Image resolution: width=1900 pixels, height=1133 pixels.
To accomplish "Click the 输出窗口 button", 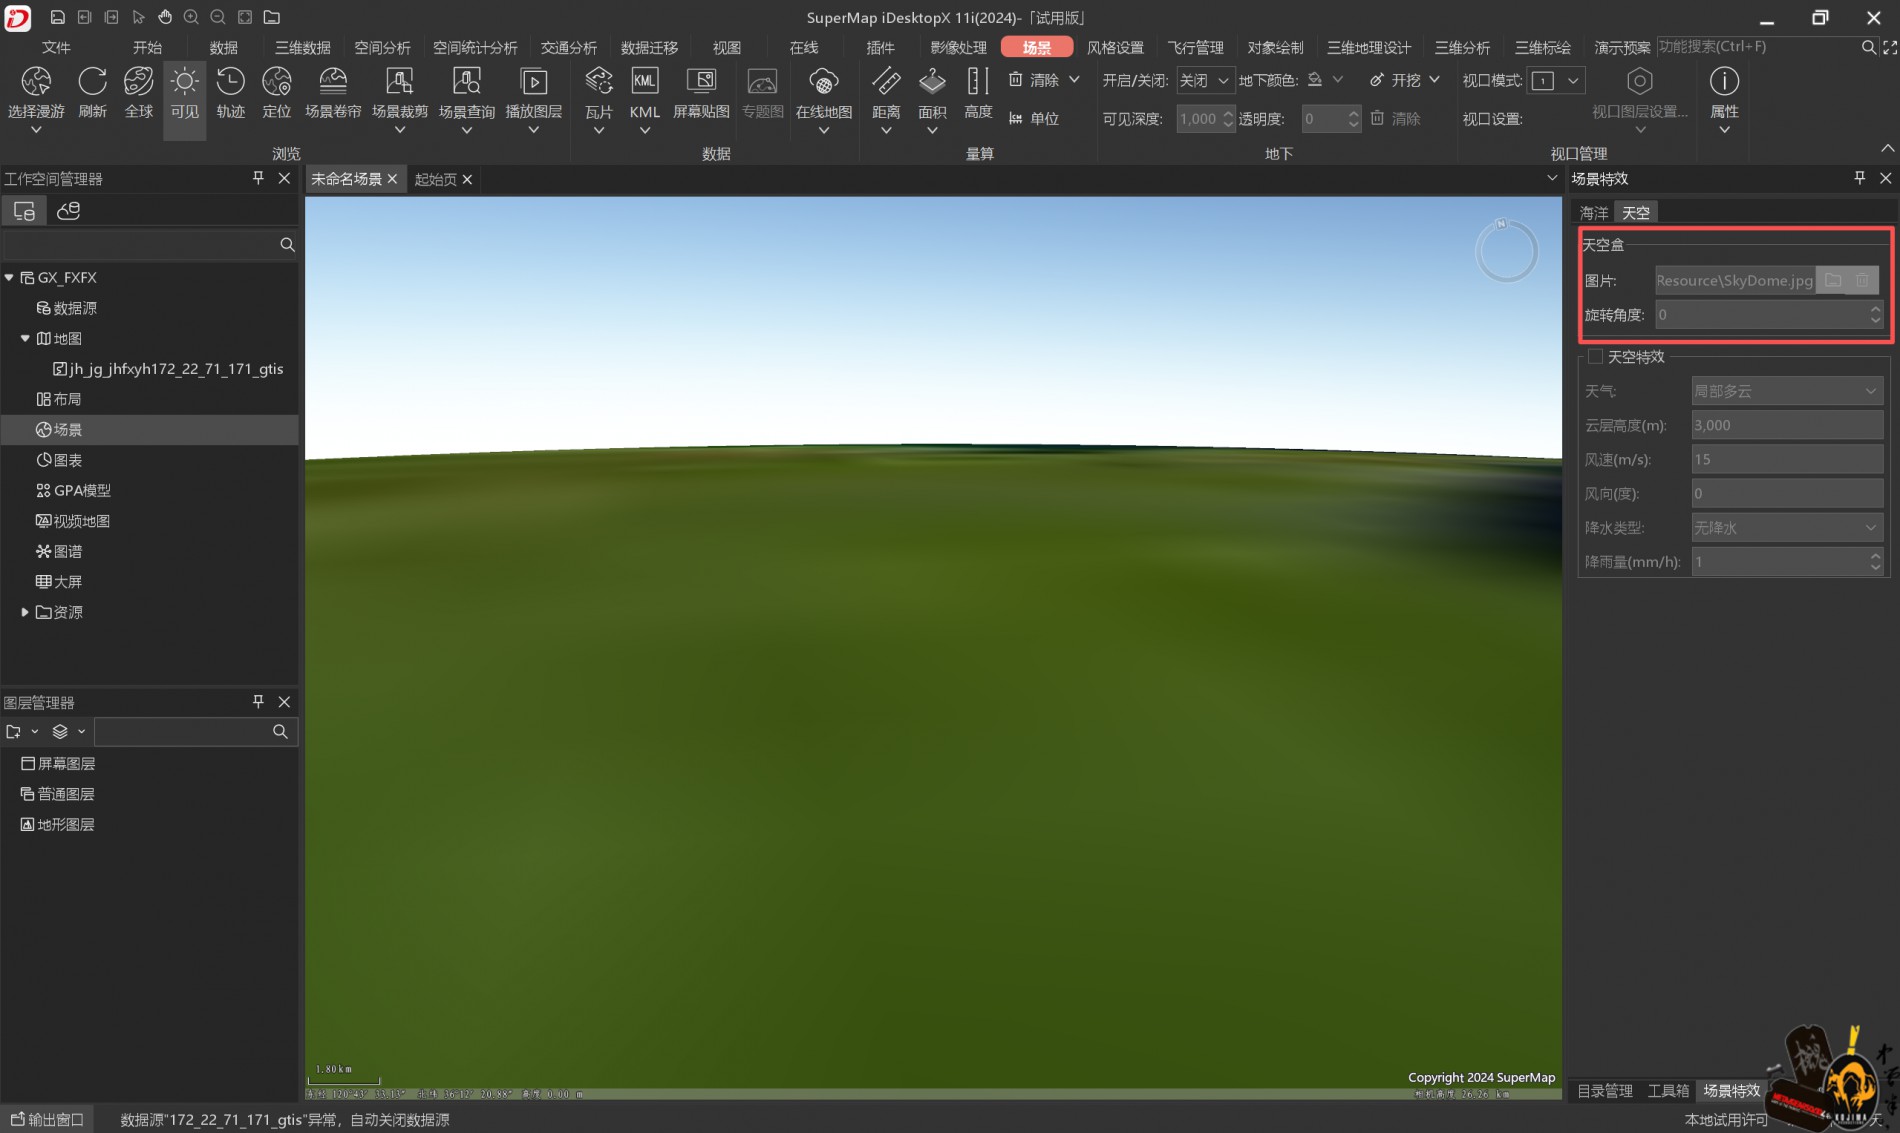I will click(47, 1119).
